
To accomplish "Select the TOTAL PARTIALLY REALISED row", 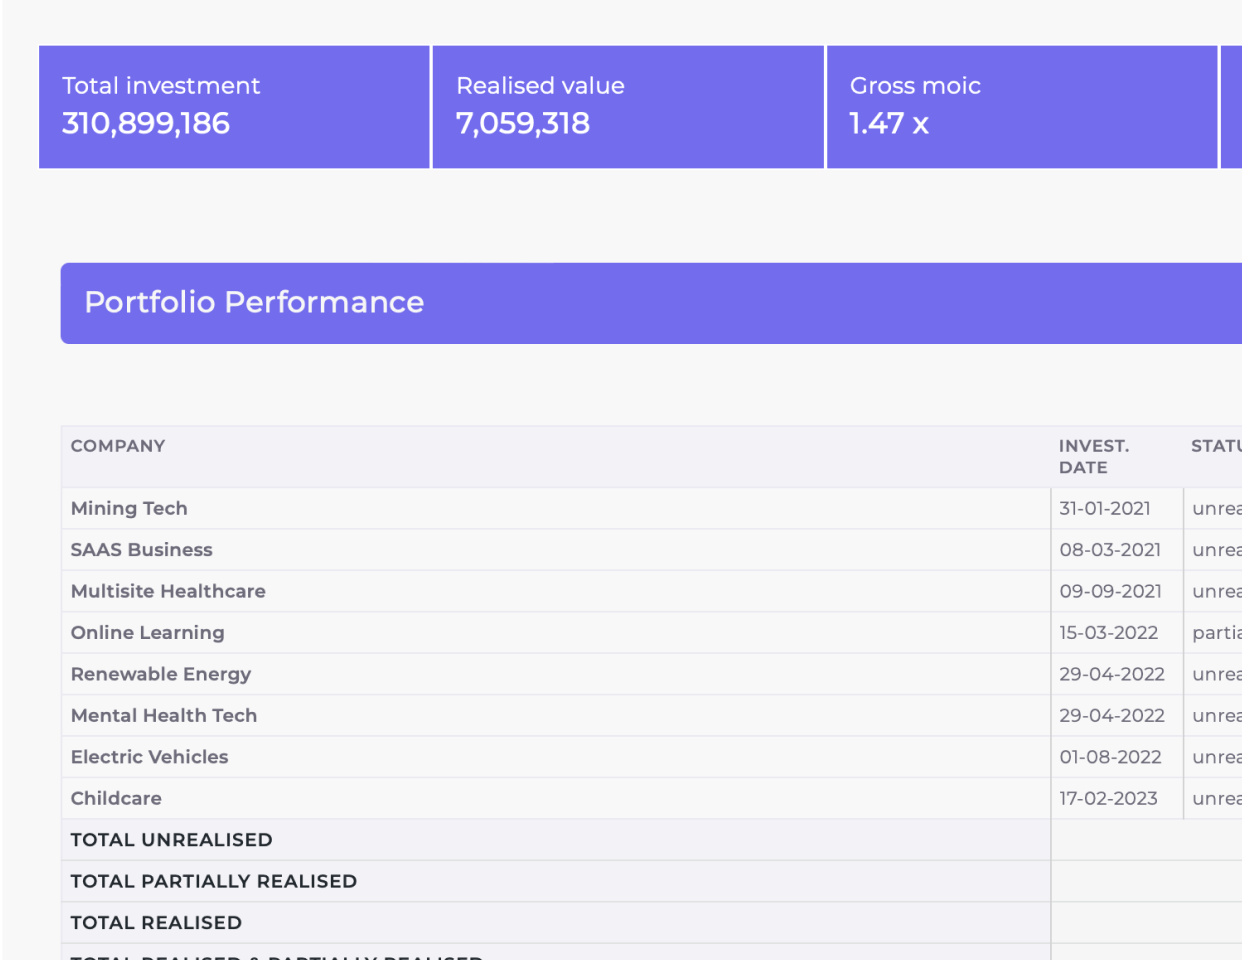I will pyautogui.click(x=213, y=881).
